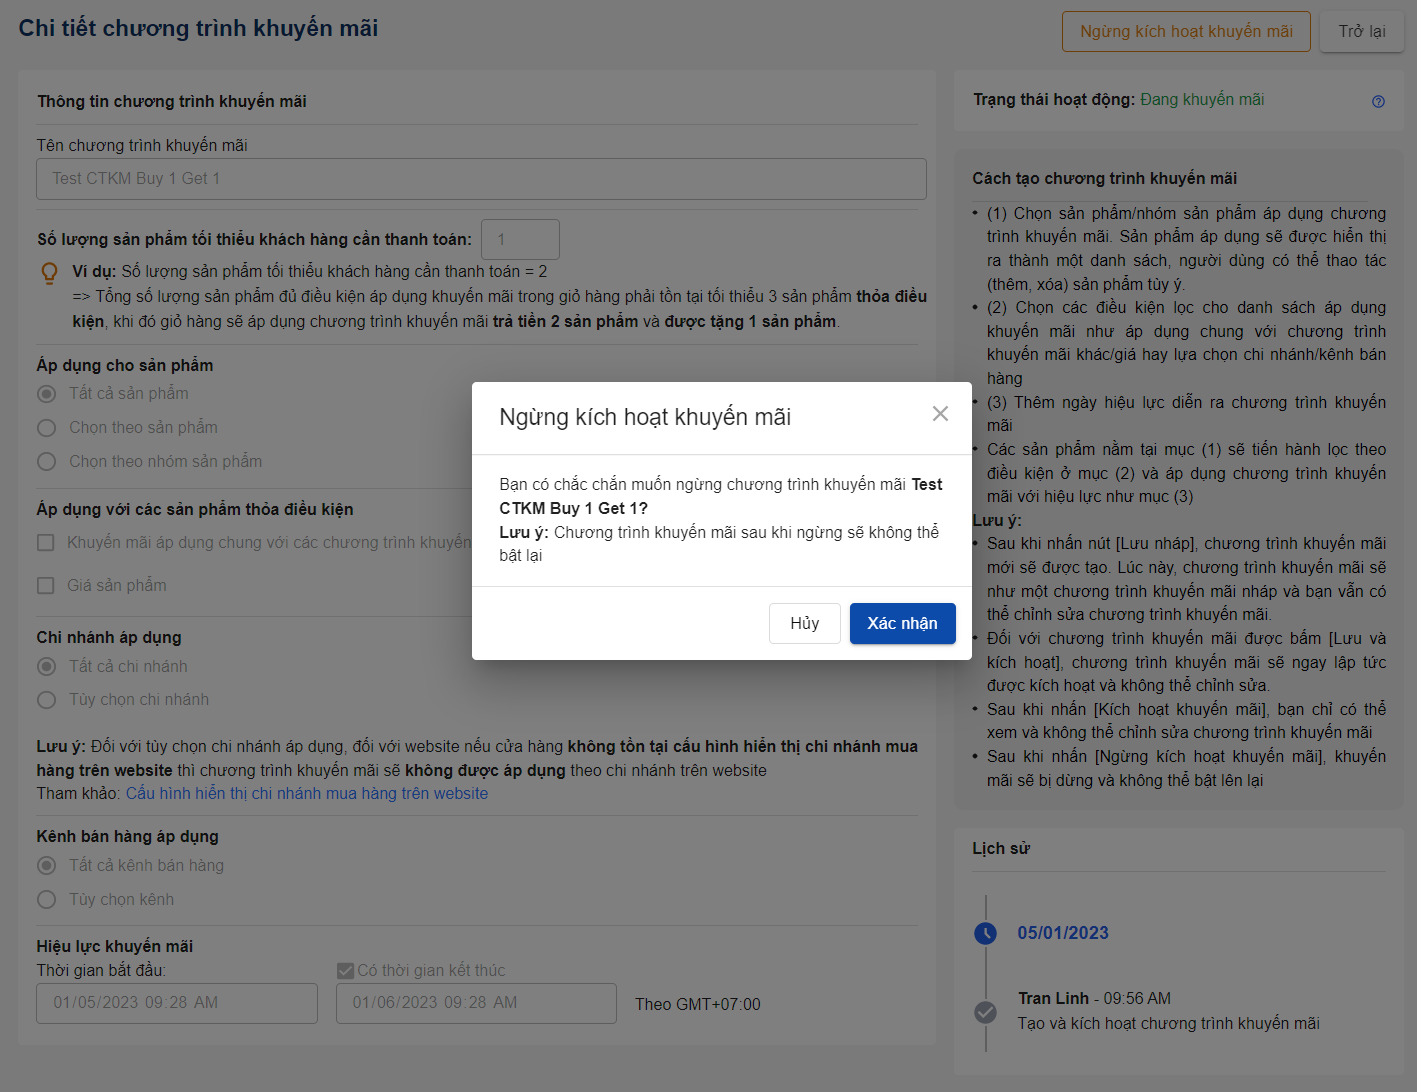The height and width of the screenshot is (1092, 1417).
Task: Close the deactivation dialog with X icon
Action: coord(940,414)
